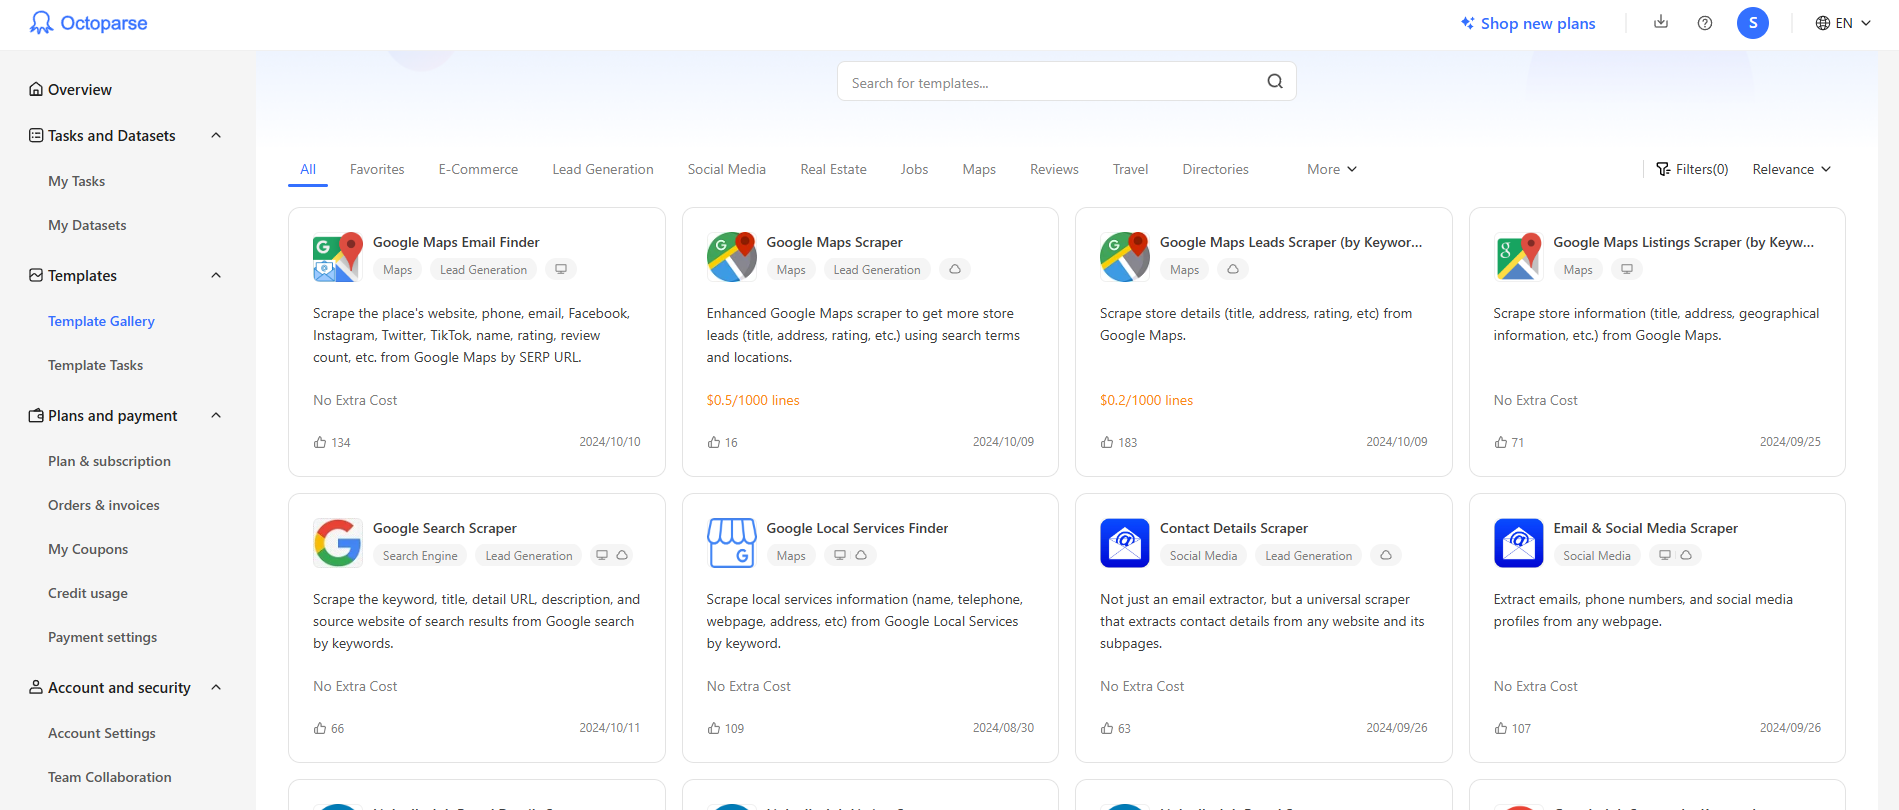Click cloud icon on Contact Details Scraper card
The image size is (1899, 810).
click(1386, 555)
